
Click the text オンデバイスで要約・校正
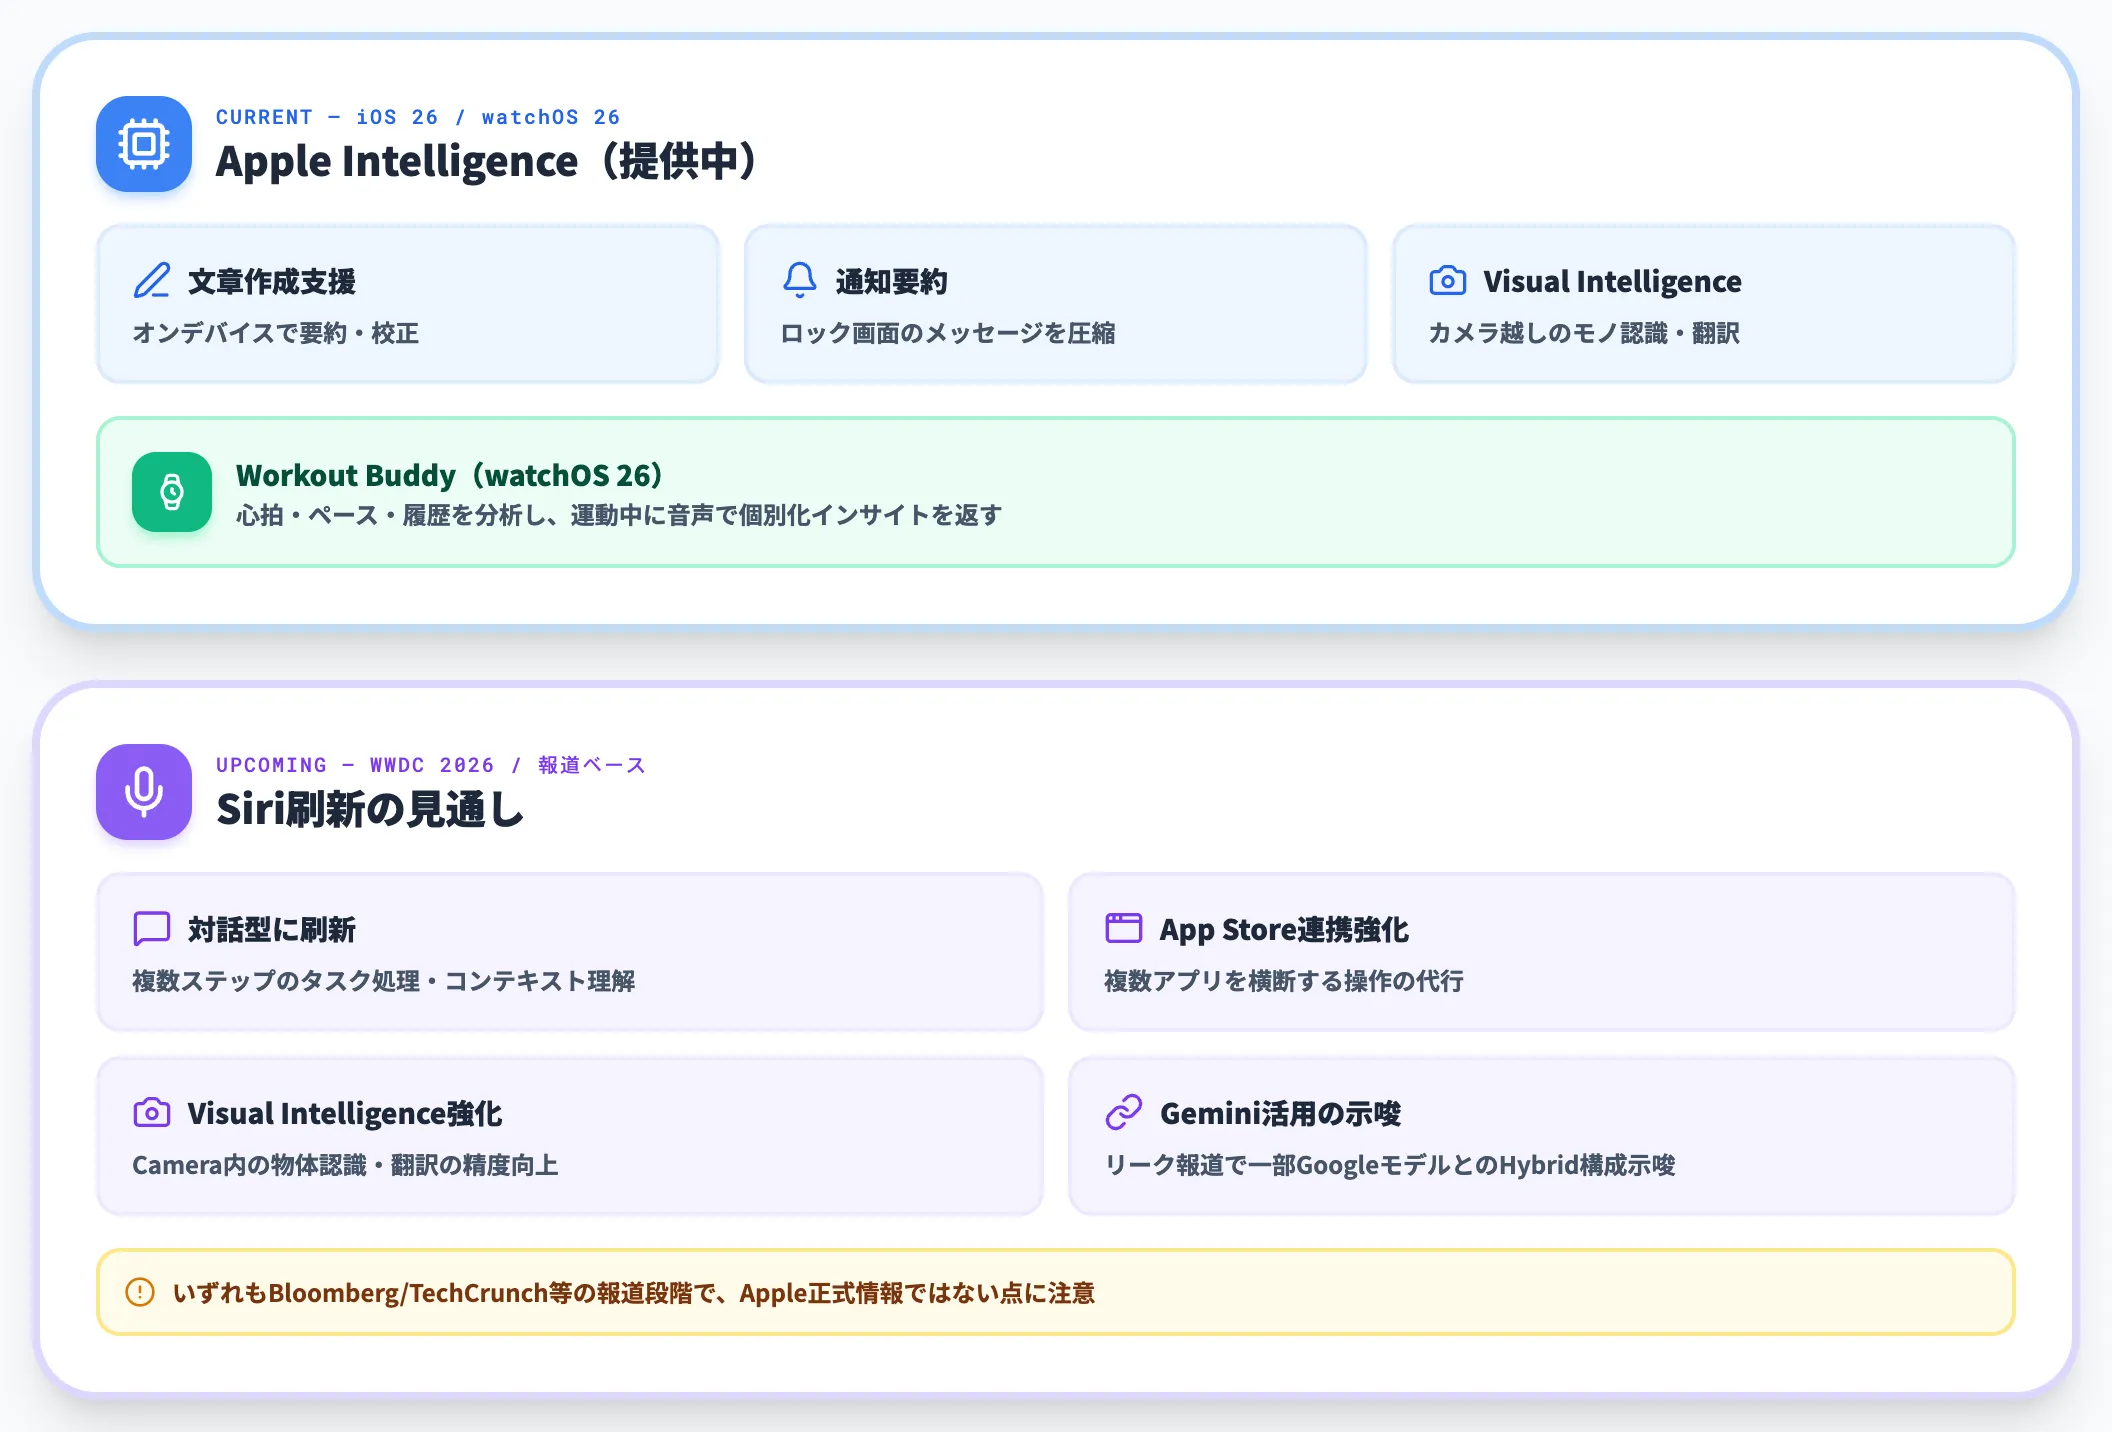click(276, 333)
